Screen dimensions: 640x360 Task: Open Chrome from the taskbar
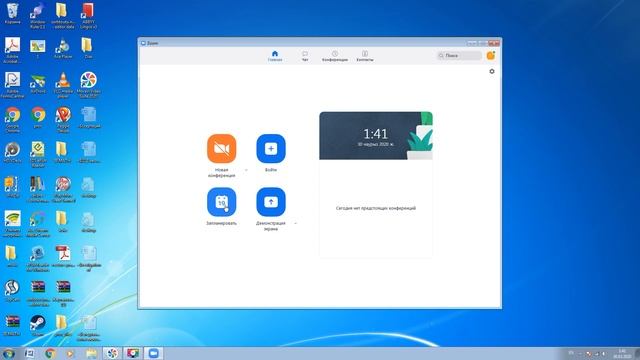click(51, 353)
